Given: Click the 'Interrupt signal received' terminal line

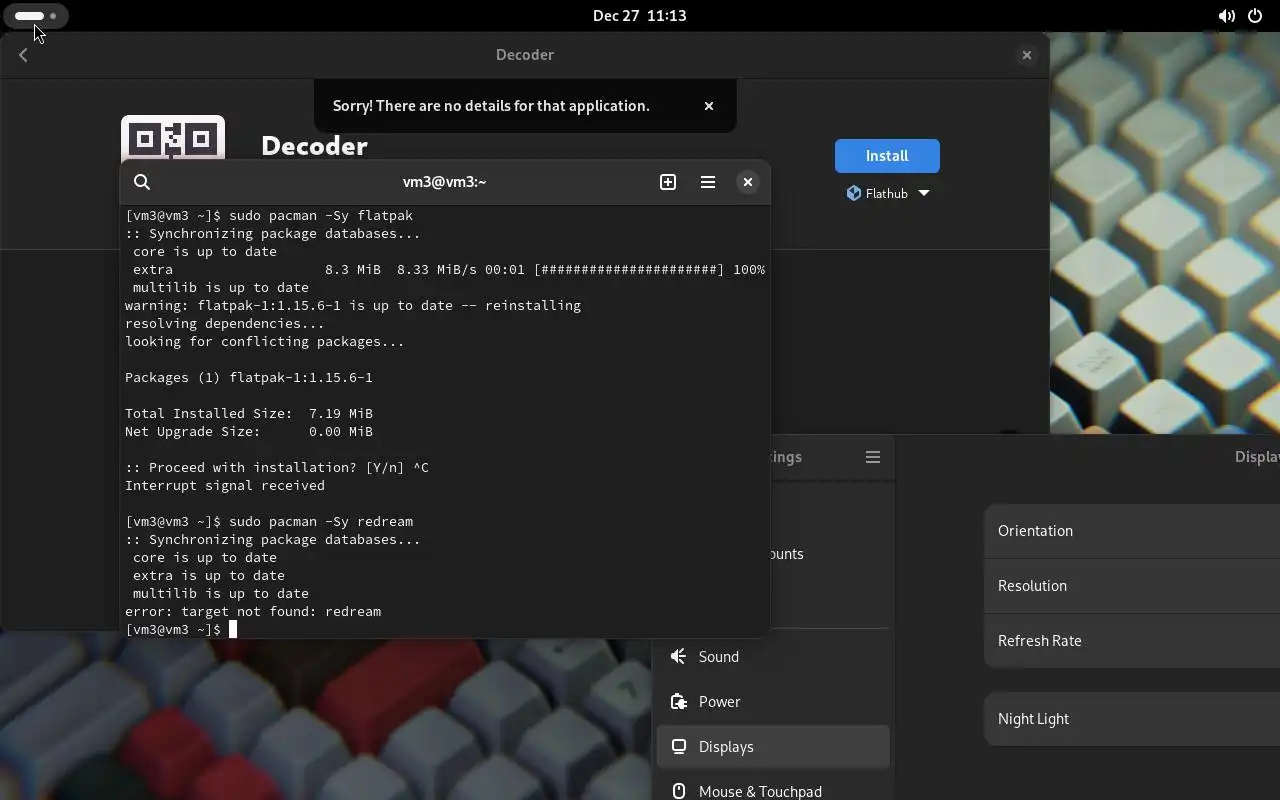Looking at the screenshot, I should [x=225, y=486].
